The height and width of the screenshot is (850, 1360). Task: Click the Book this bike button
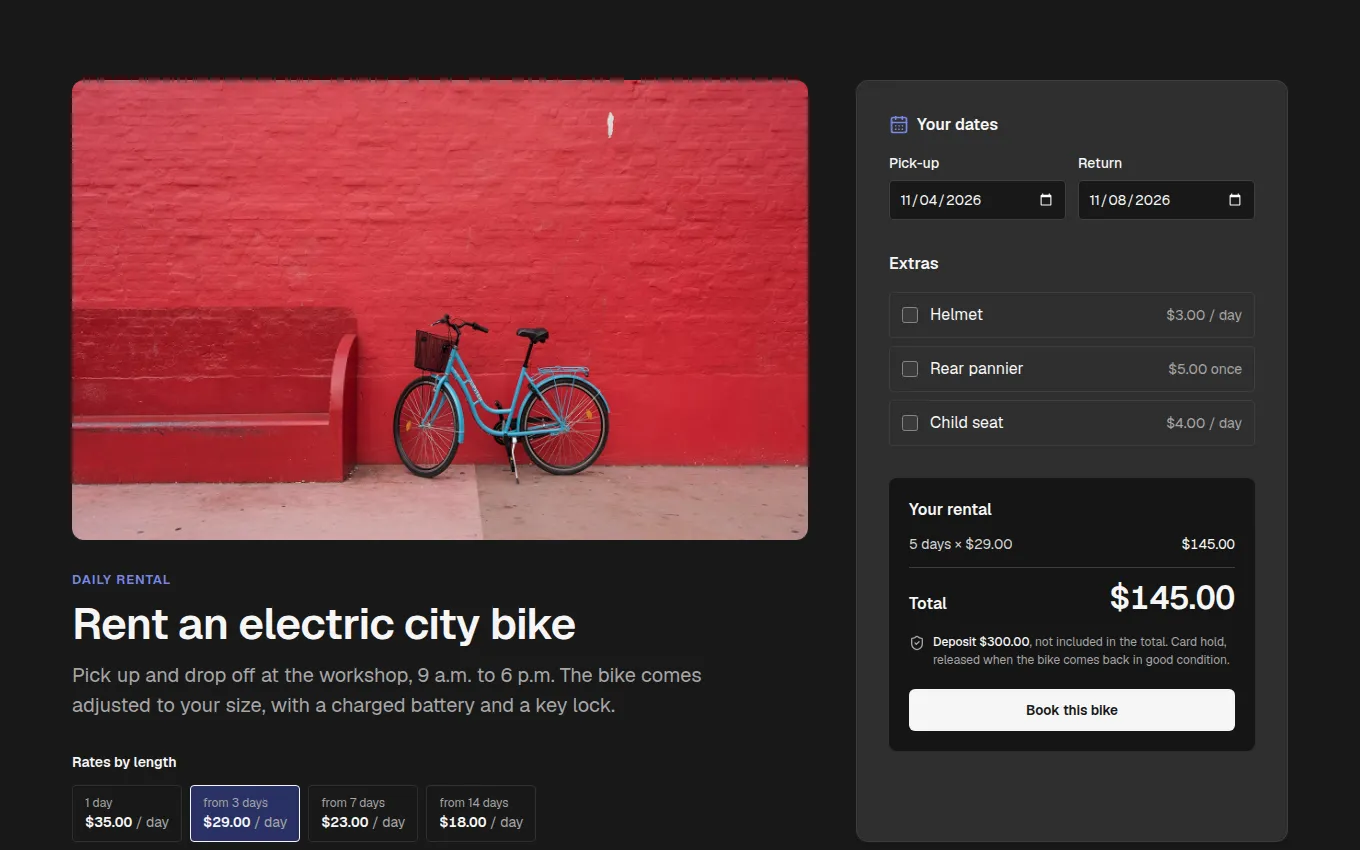pyautogui.click(x=1072, y=710)
